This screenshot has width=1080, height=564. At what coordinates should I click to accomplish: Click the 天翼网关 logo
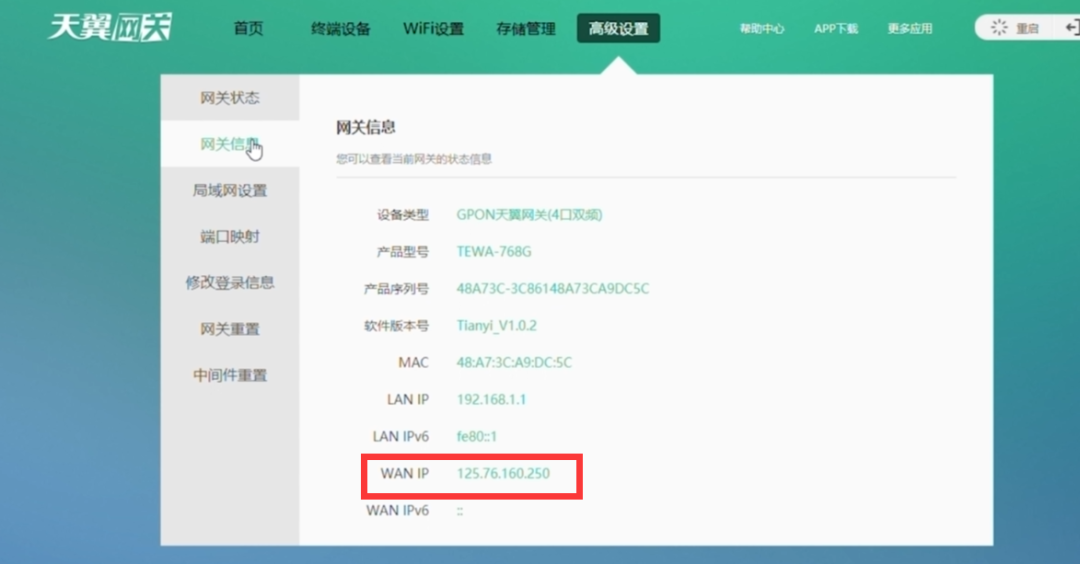[110, 28]
